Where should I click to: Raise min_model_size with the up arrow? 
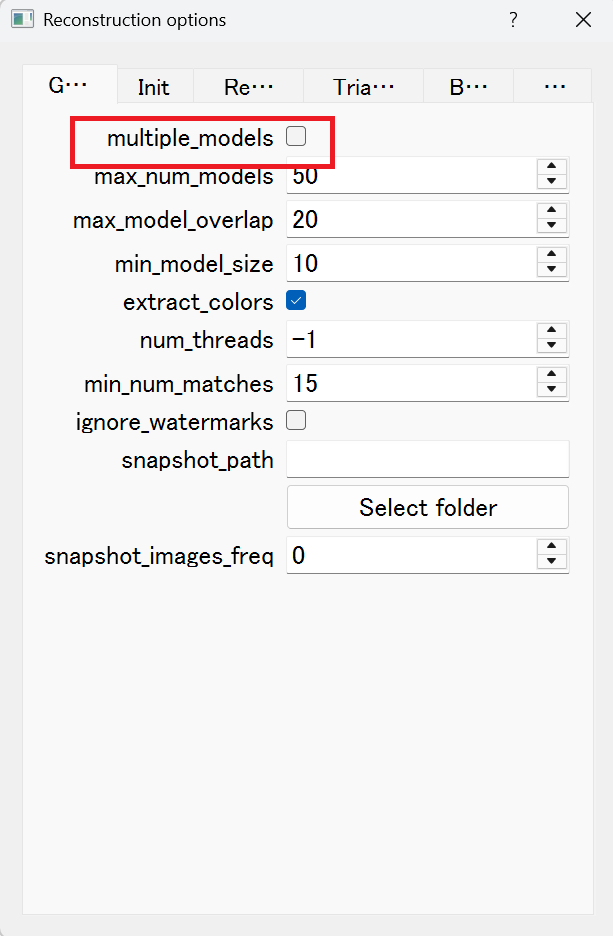pos(552,255)
